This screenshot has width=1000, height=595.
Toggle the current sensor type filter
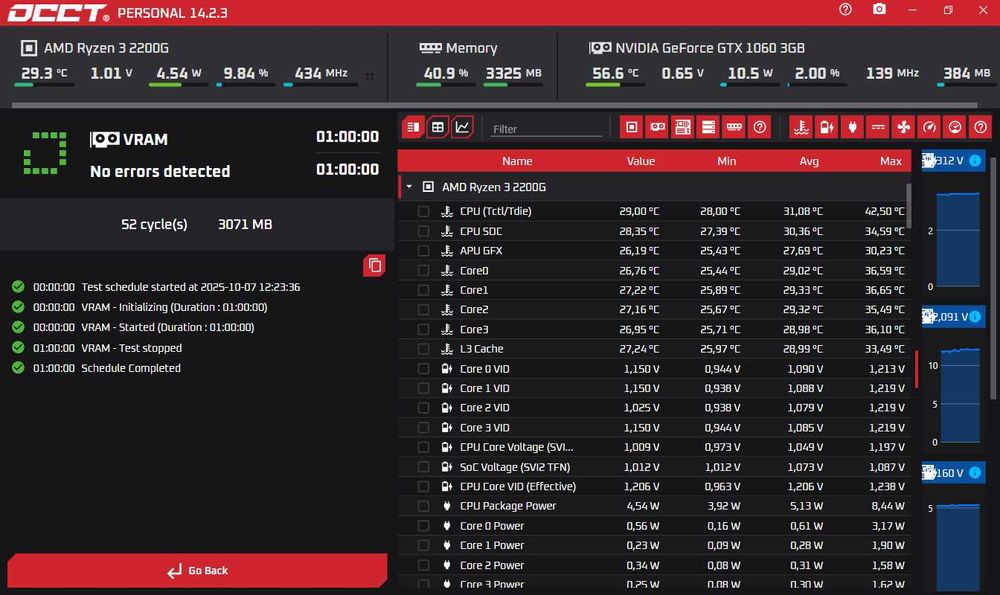pos(878,128)
